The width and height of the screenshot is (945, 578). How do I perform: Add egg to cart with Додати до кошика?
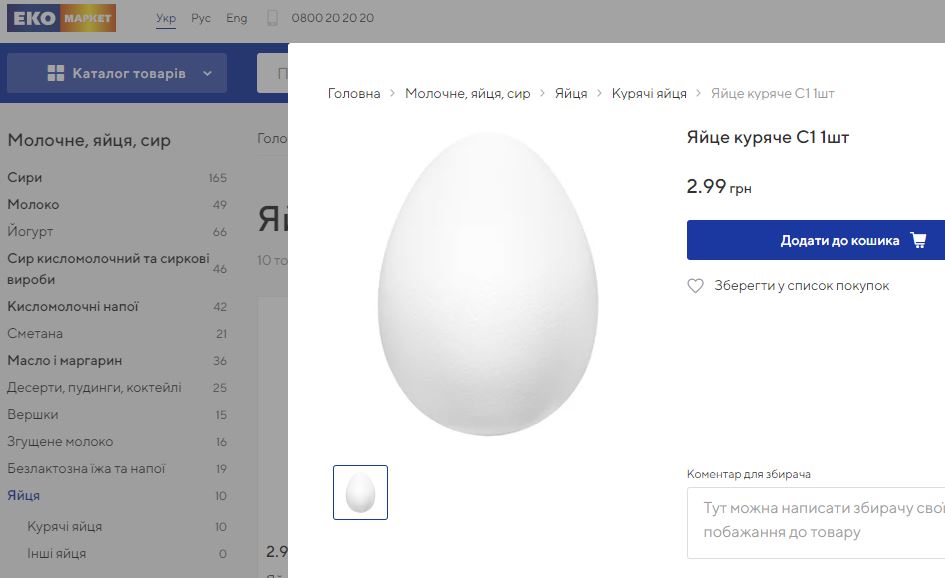click(815, 240)
